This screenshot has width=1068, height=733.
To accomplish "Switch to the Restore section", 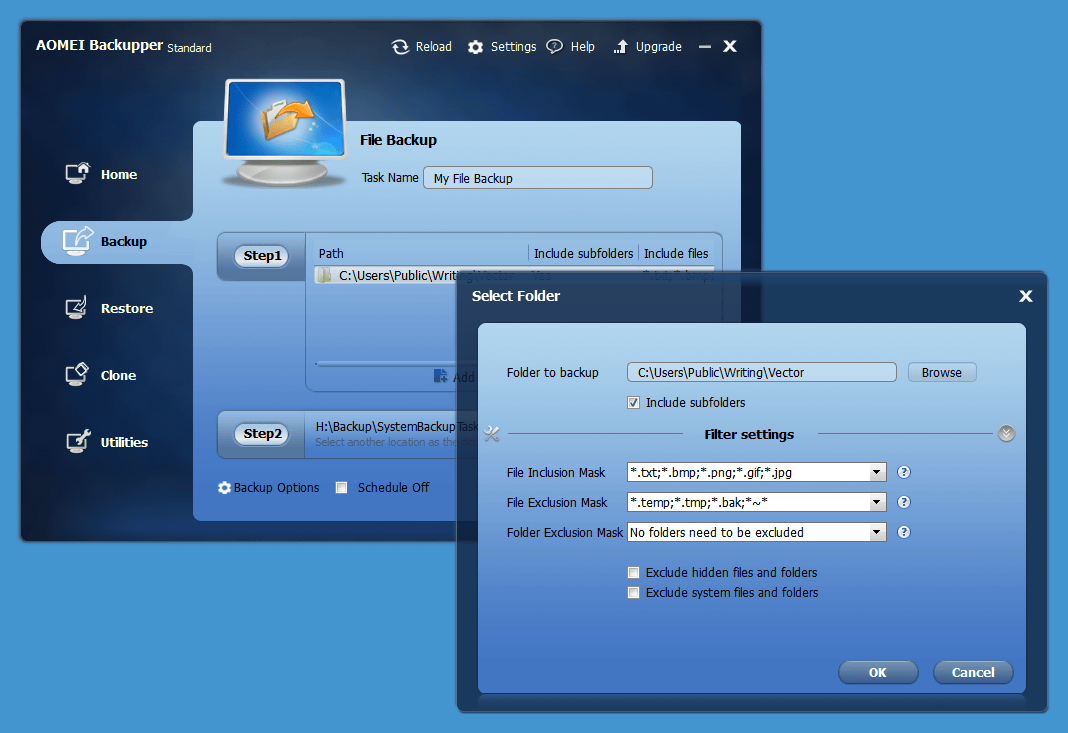I will [127, 309].
